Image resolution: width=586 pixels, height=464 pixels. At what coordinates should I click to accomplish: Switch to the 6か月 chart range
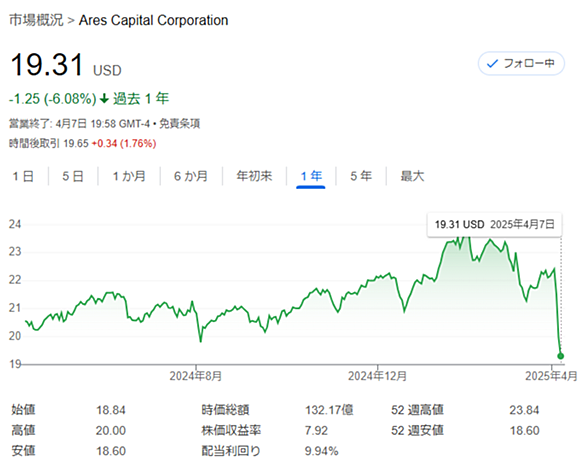[x=191, y=176]
